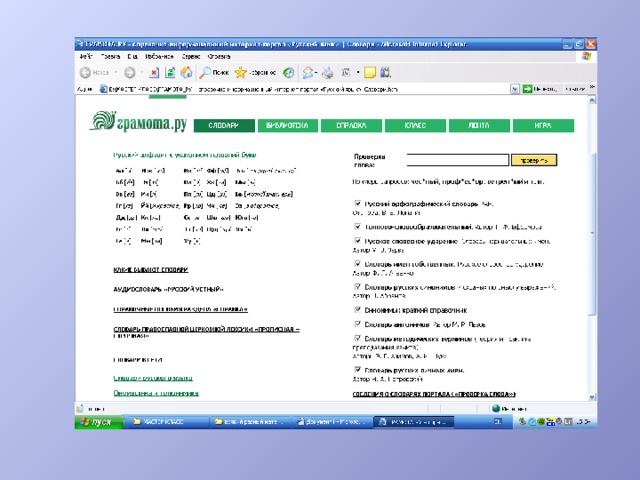The width and height of the screenshot is (640, 480).
Task: Click the Проверка слова input field
Action: point(458,160)
